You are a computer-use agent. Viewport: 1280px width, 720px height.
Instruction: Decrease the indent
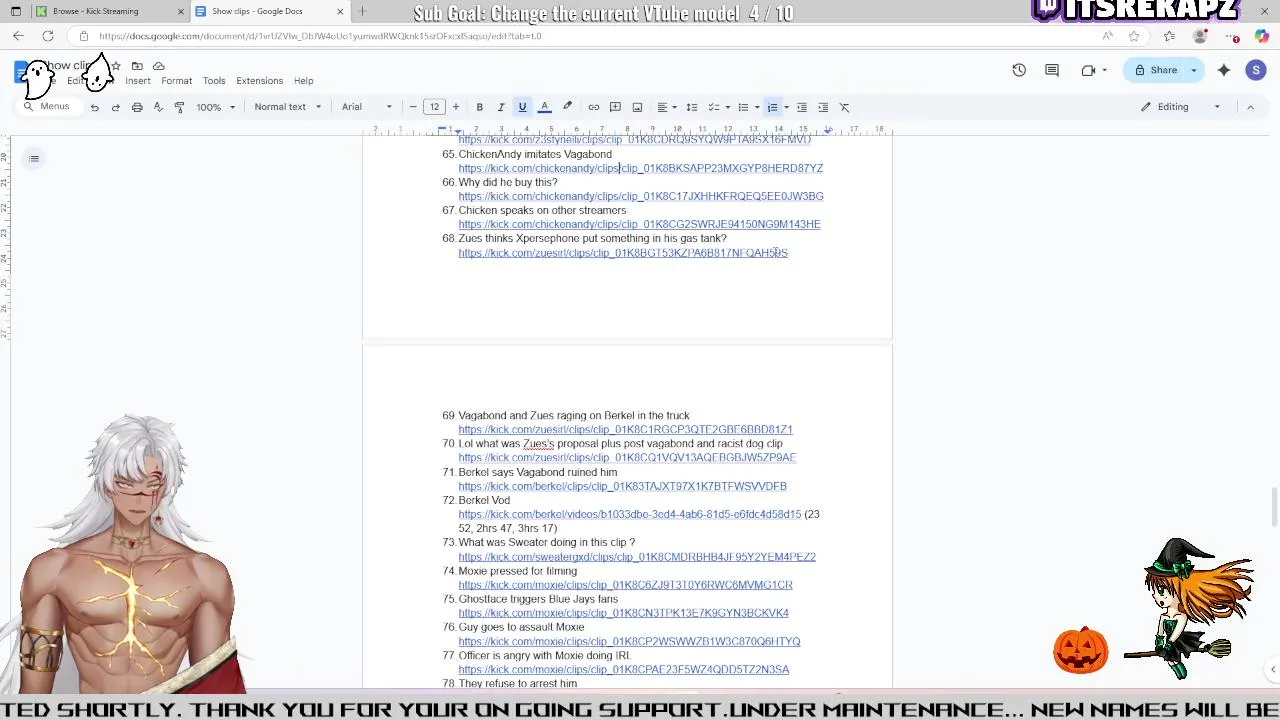pos(802,107)
